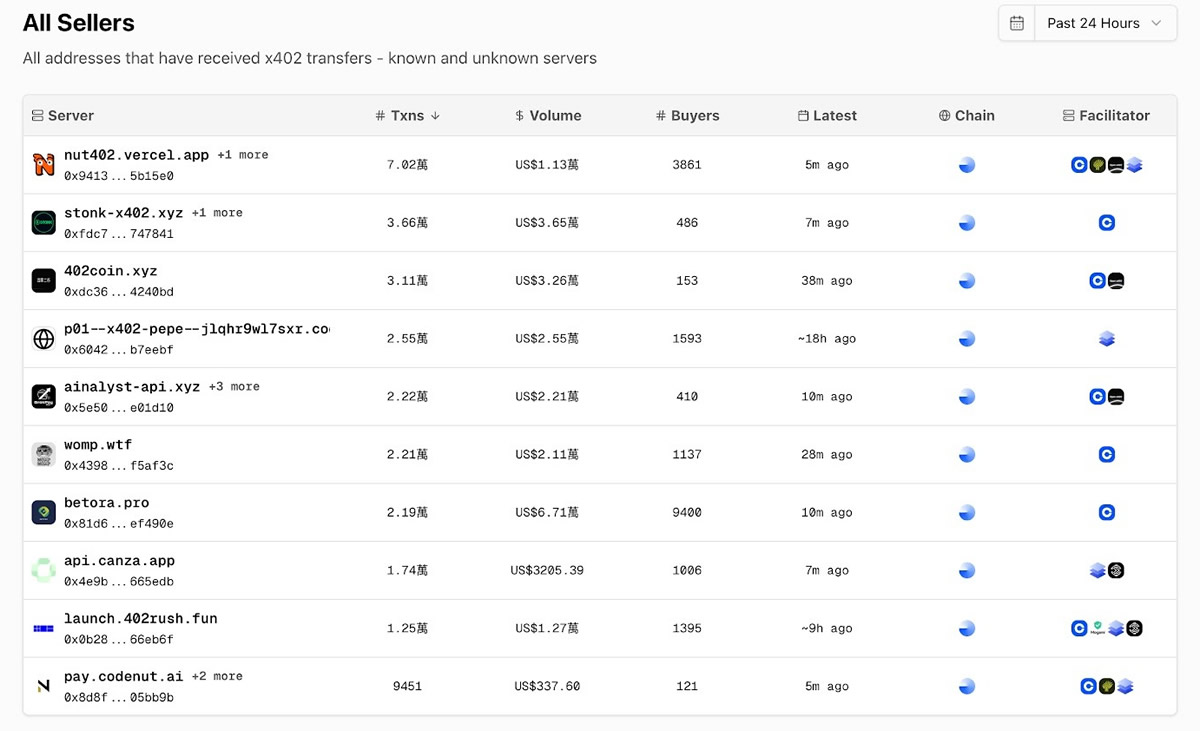Expand +3 more next to ainalyst-api.xyz
The height and width of the screenshot is (731, 1200).
click(x=234, y=386)
